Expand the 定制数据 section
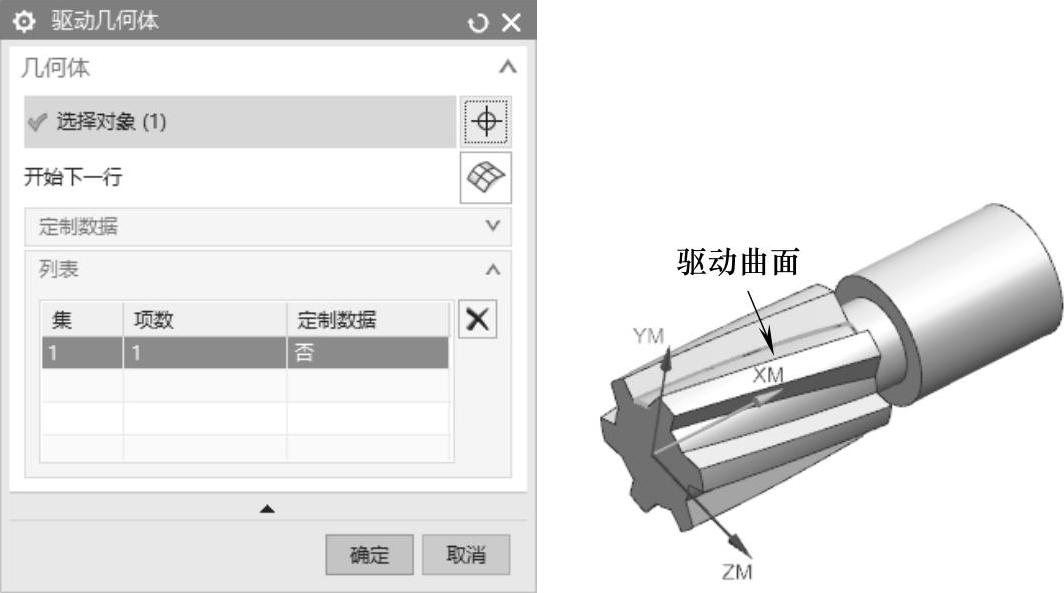This screenshot has height=593, width=1064. click(x=493, y=225)
